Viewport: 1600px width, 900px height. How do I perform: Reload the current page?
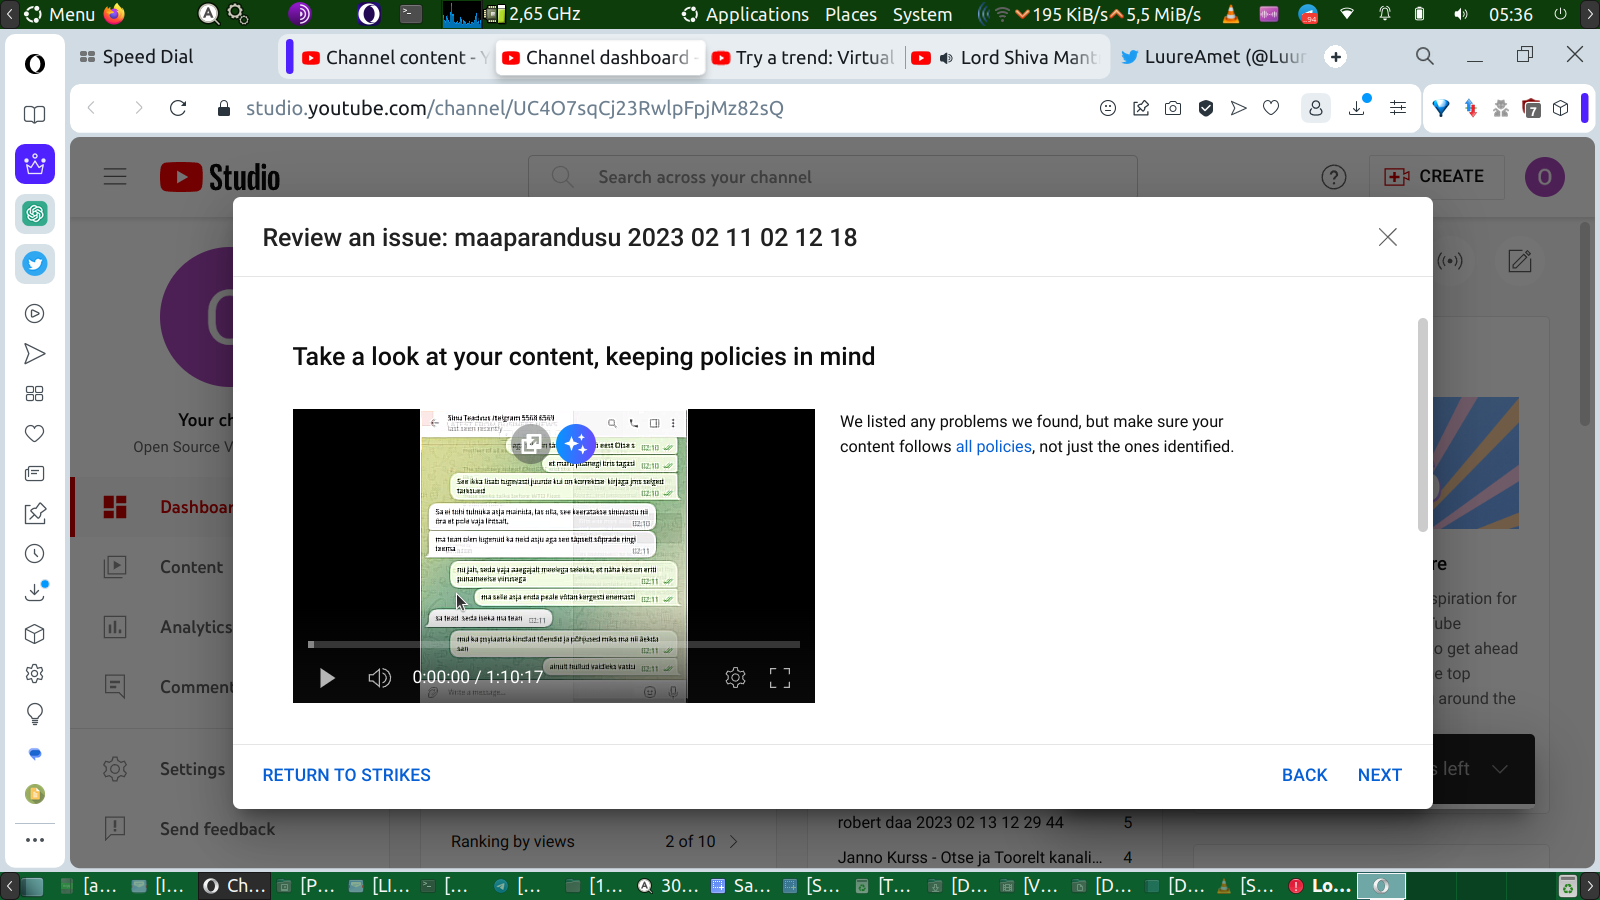pyautogui.click(x=178, y=108)
